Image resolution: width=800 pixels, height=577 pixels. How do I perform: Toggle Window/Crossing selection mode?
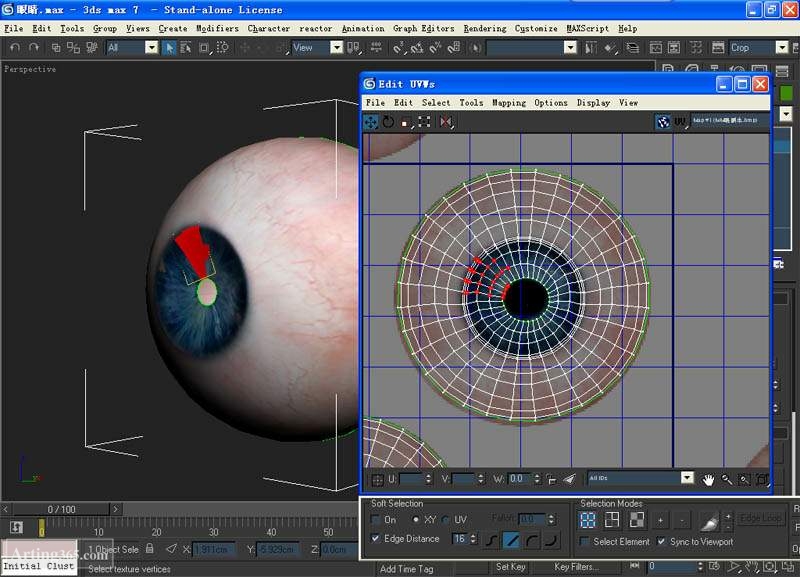point(222,47)
